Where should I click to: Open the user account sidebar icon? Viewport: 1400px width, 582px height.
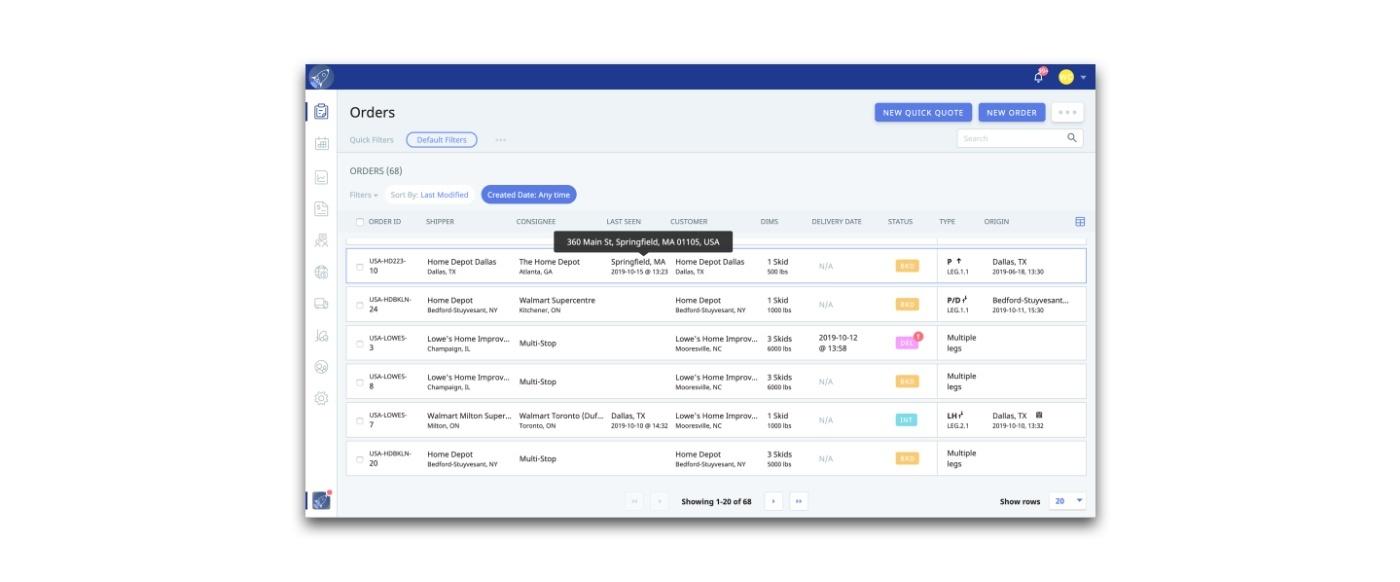[321, 367]
